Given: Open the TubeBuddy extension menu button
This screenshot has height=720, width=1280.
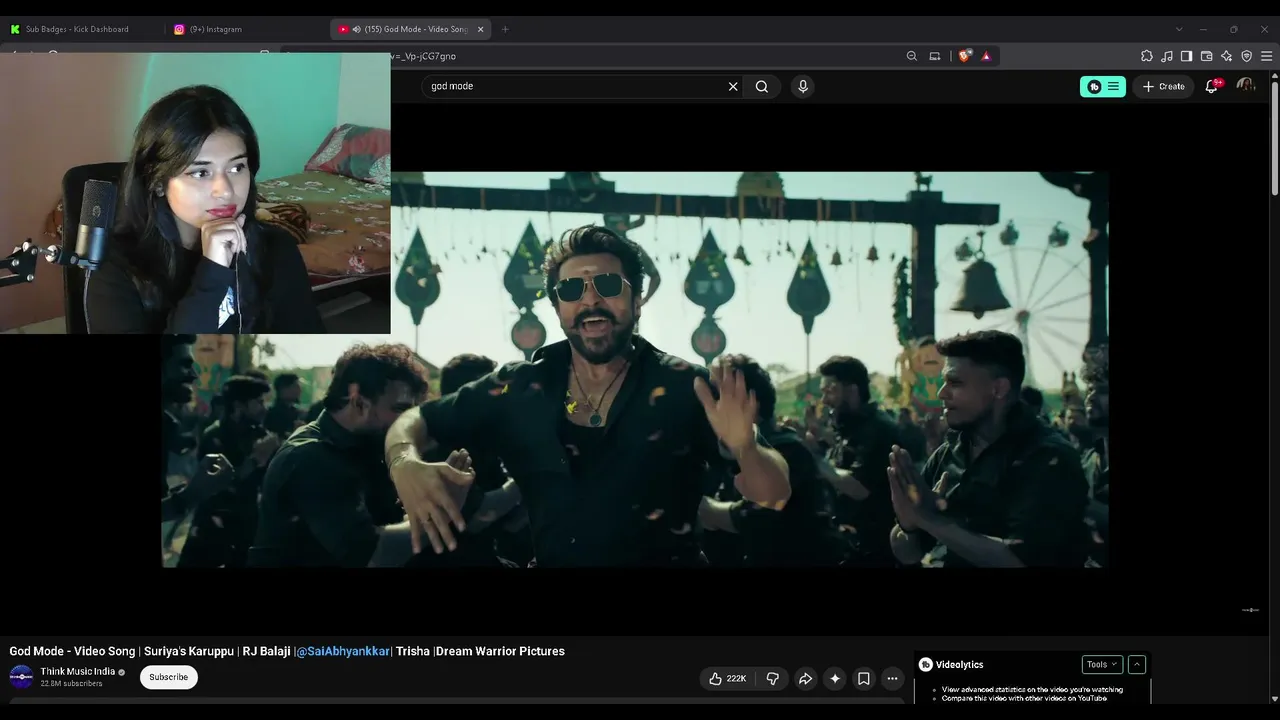Looking at the screenshot, I should click(1103, 87).
